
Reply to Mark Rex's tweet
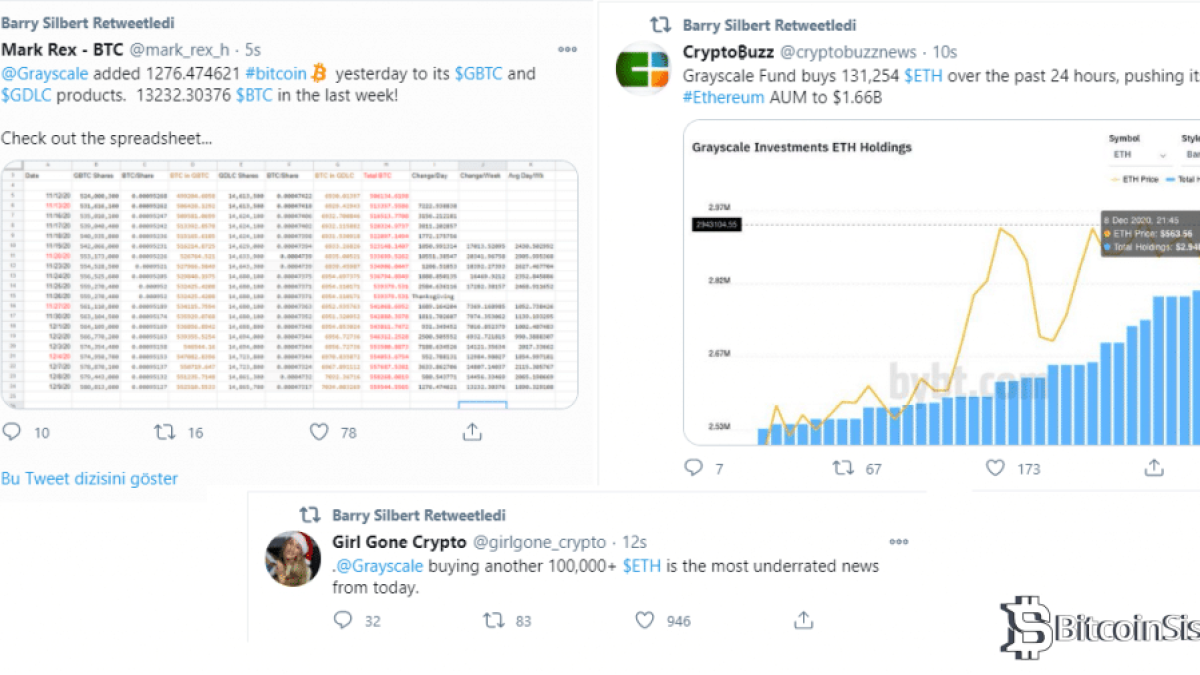(x=13, y=432)
